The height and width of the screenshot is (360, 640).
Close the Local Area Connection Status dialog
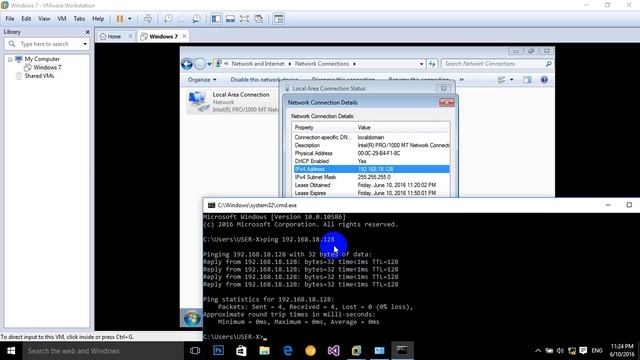(x=443, y=88)
